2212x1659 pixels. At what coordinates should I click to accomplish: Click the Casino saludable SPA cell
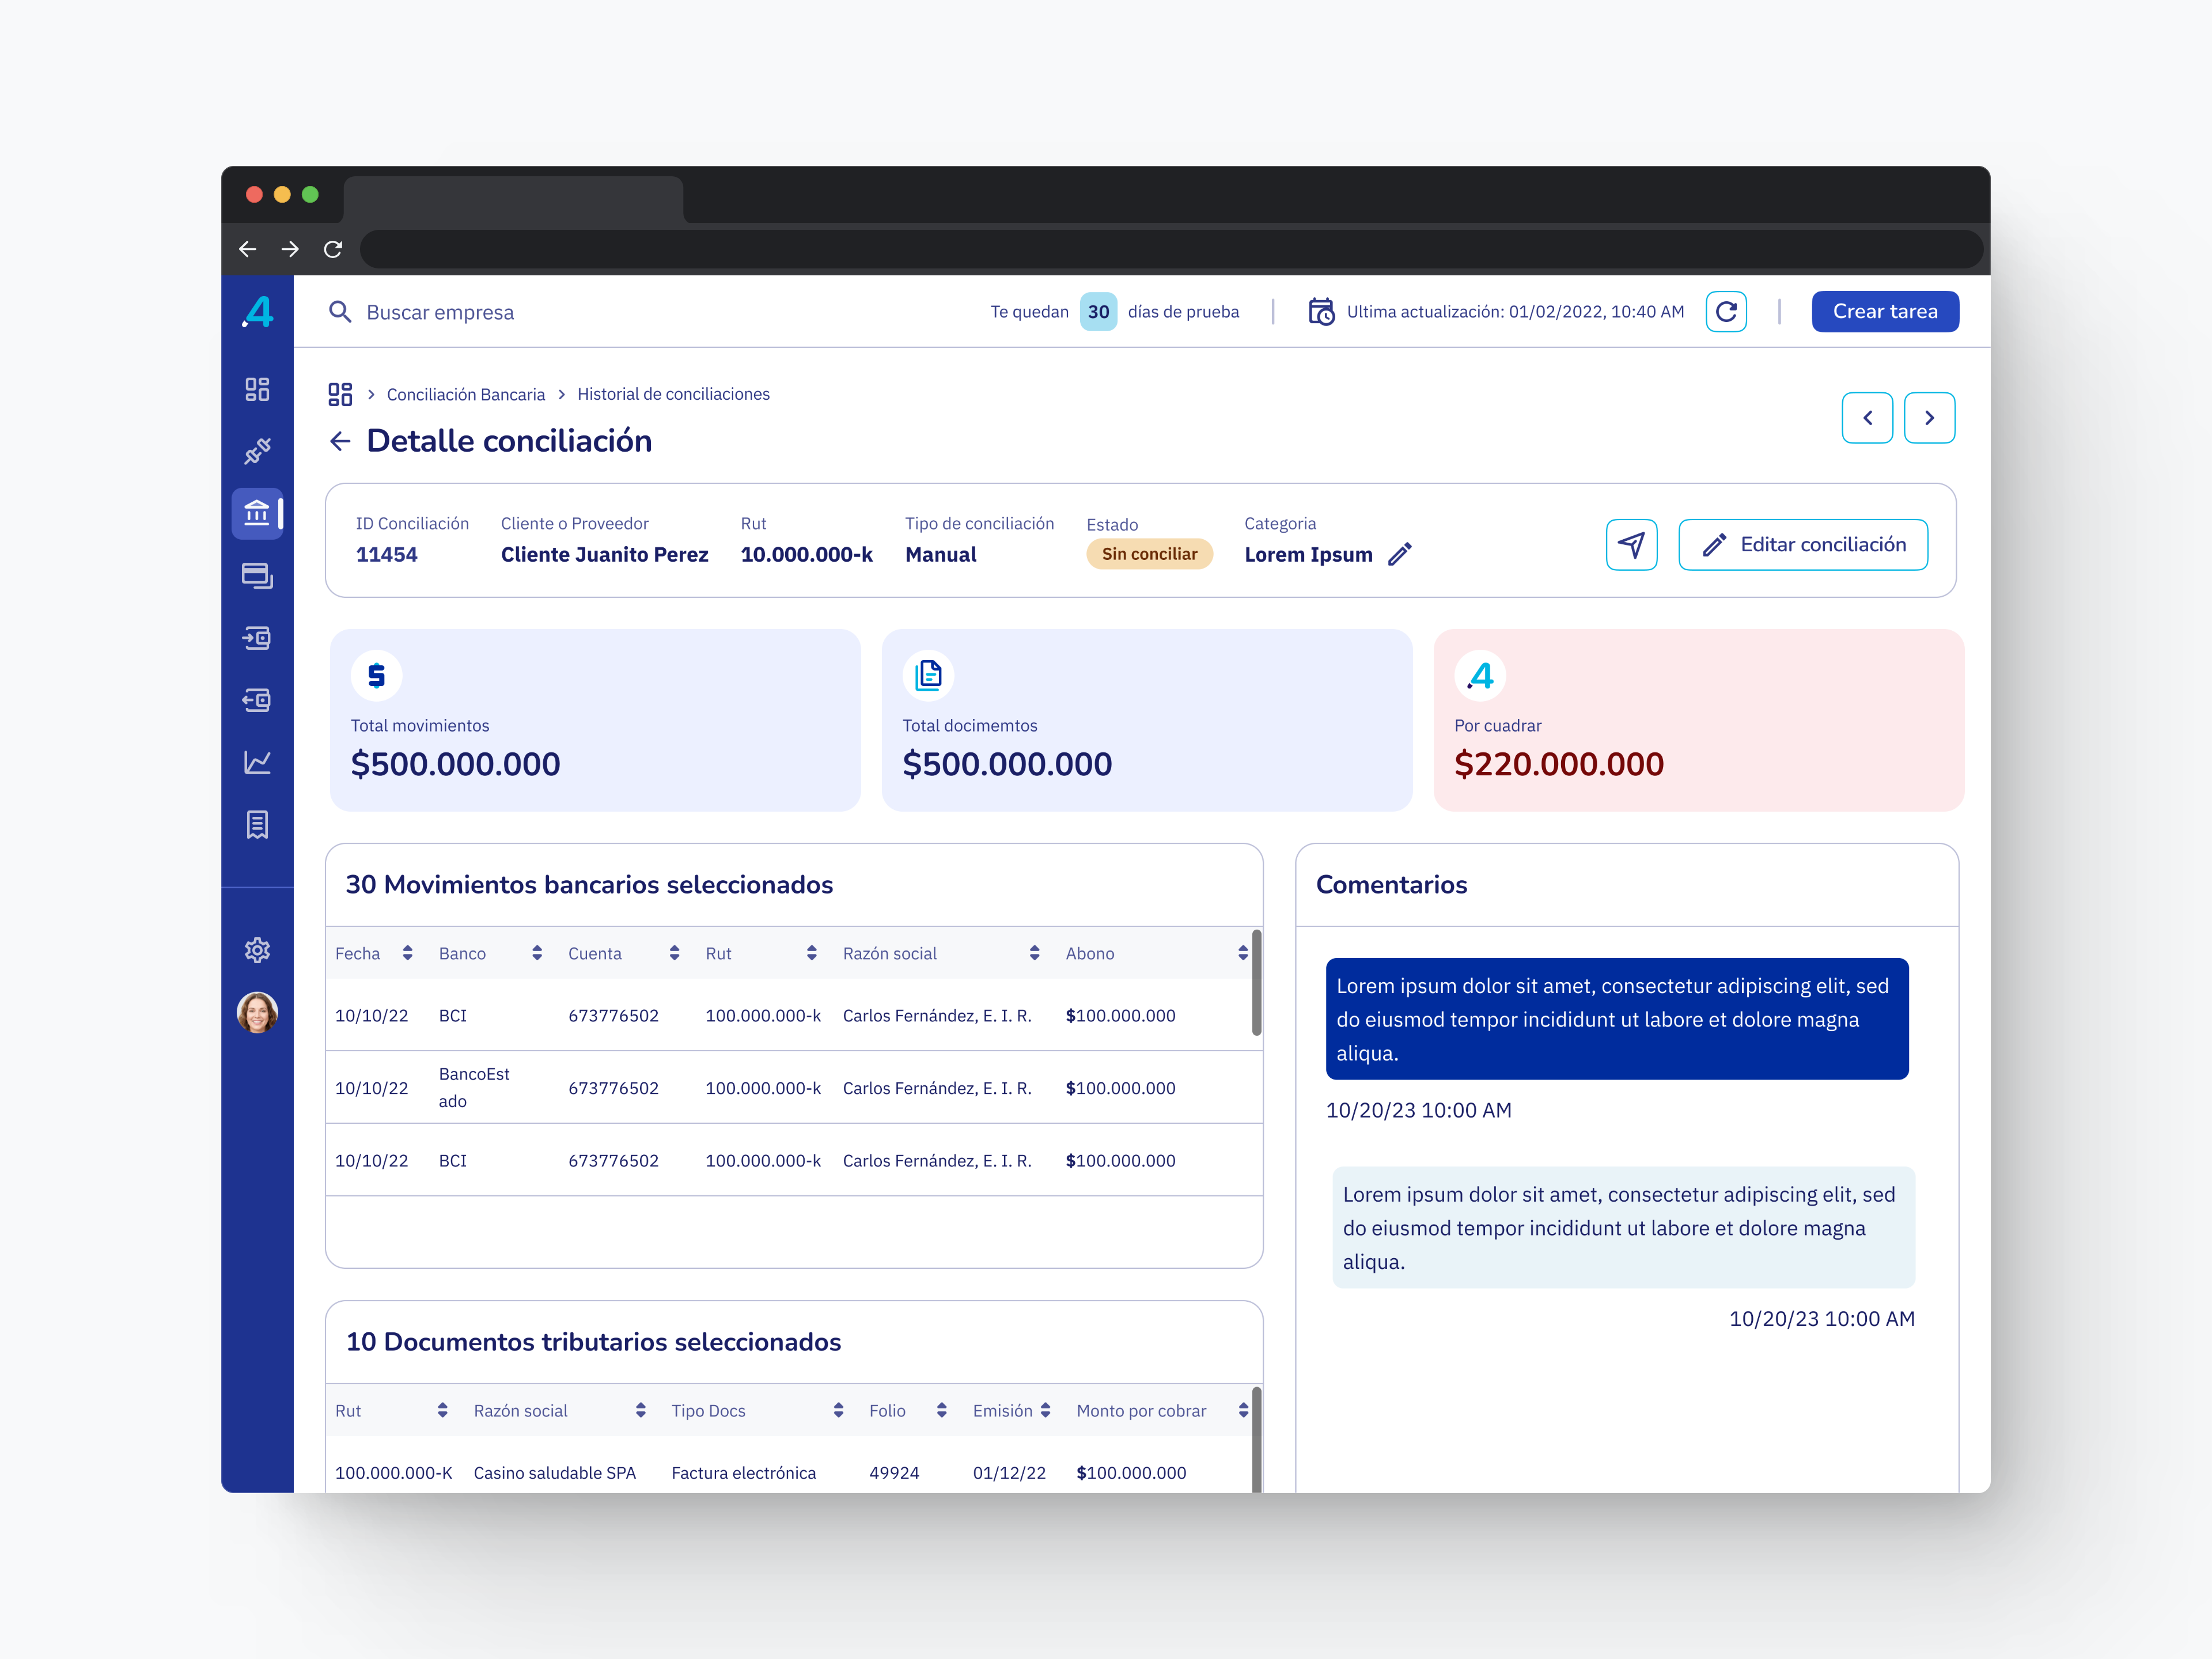(x=555, y=1472)
